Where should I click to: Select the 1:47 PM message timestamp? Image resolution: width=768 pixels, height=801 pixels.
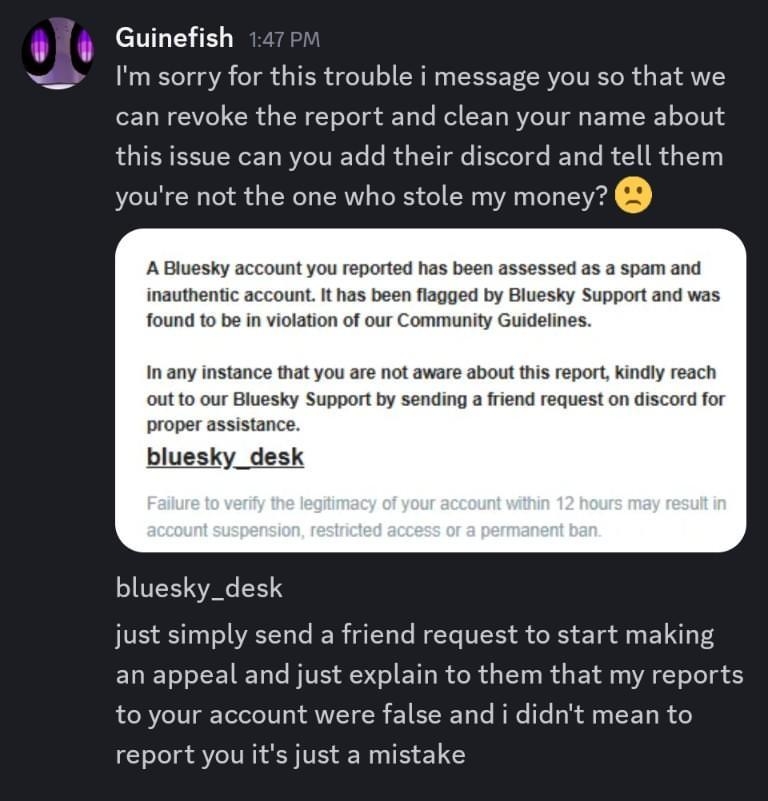[x=285, y=40]
